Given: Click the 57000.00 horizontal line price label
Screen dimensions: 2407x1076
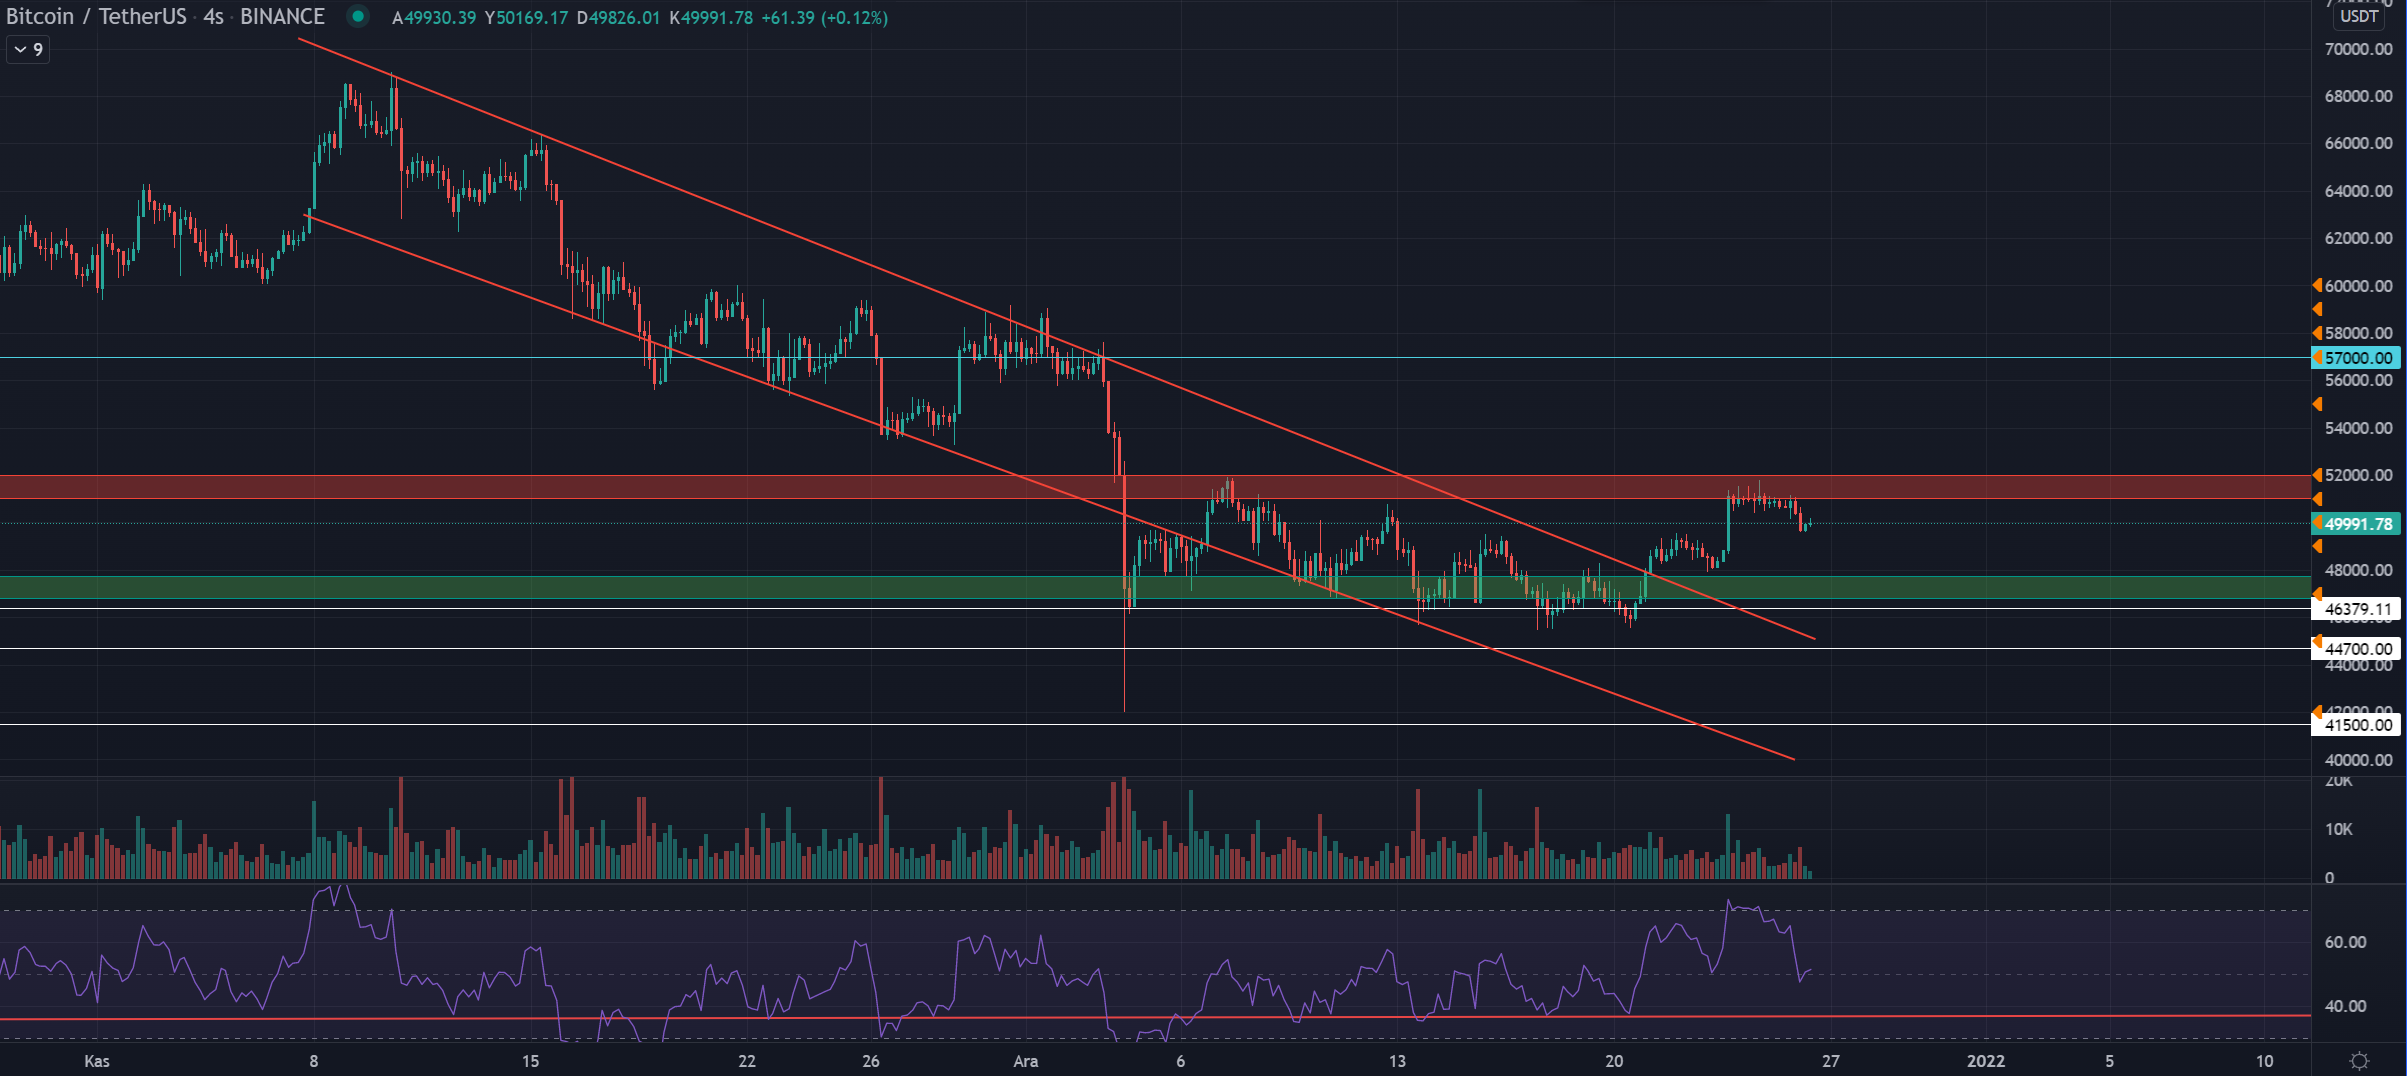Looking at the screenshot, I should tap(2358, 358).
